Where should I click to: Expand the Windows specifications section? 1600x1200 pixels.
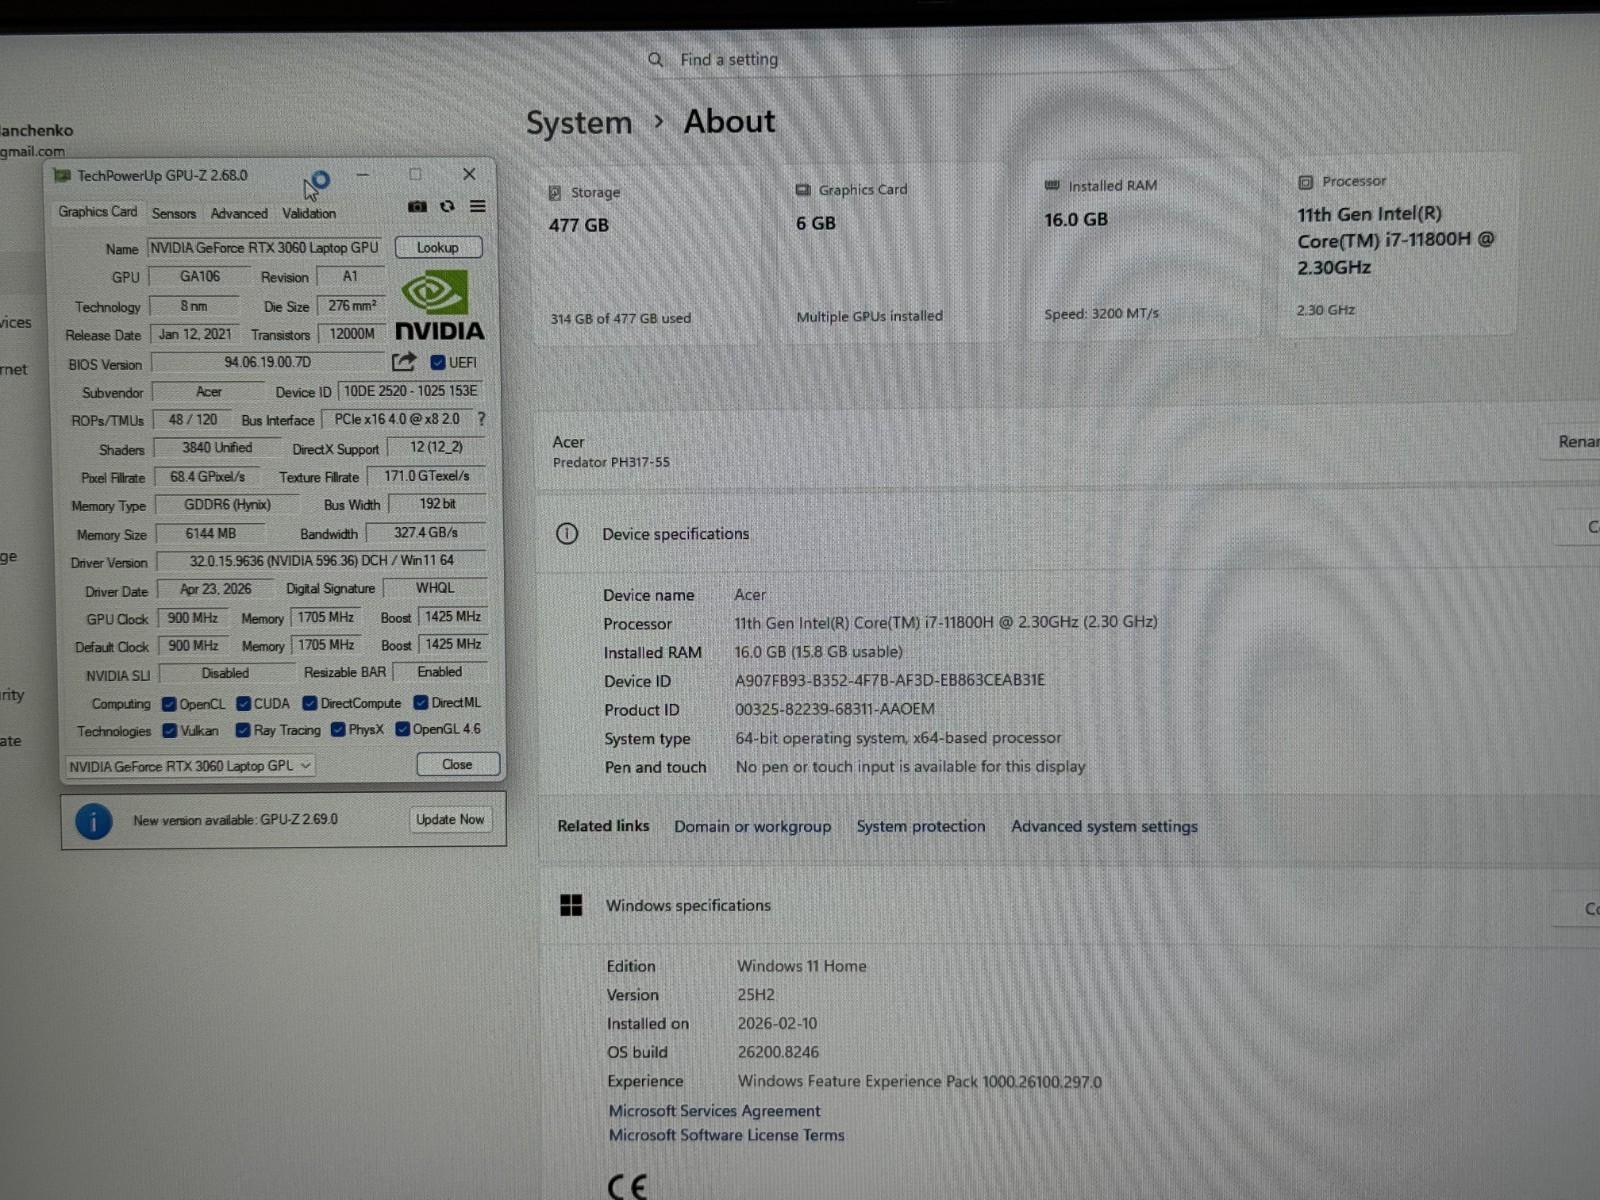tap(1070, 906)
